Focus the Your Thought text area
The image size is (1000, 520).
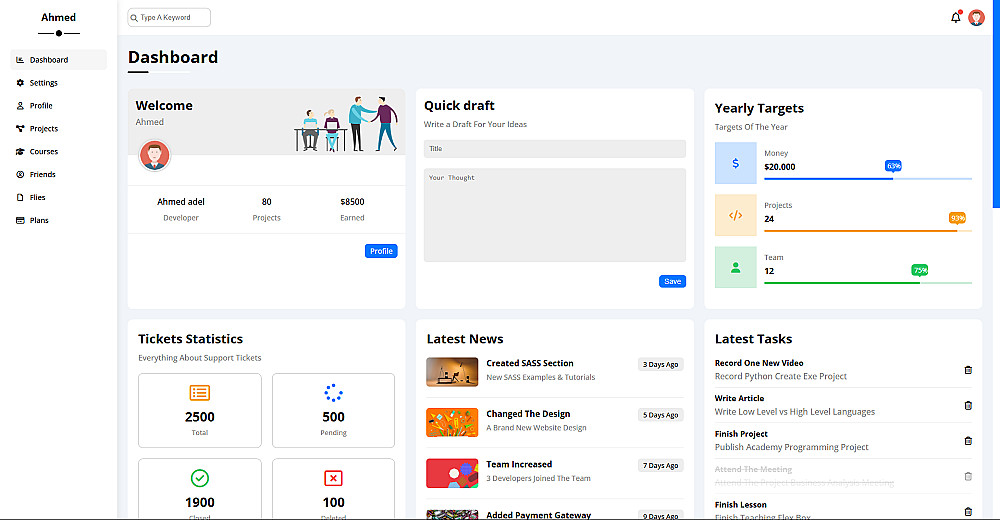[x=555, y=215]
